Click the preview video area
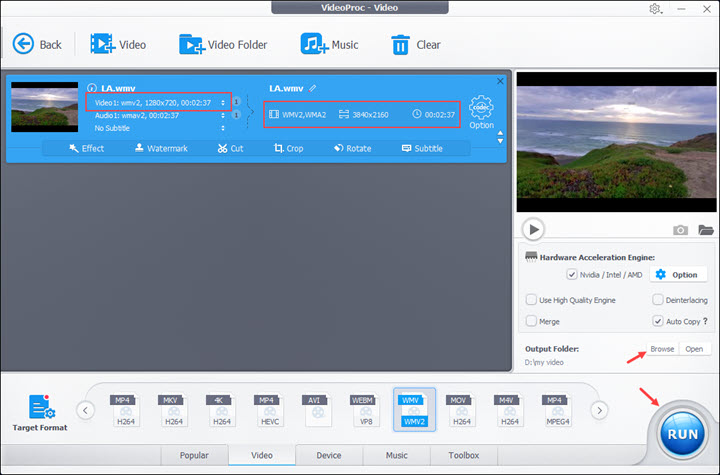This screenshot has width=720, height=475. pos(616,142)
